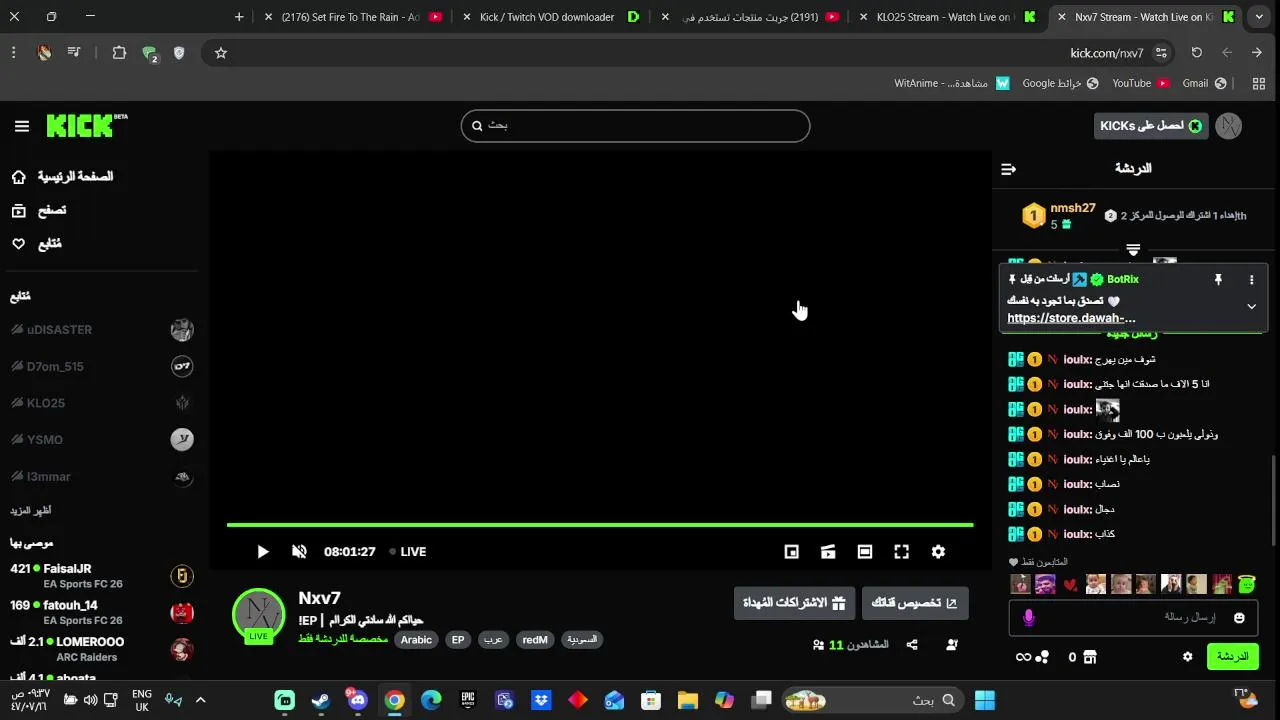Play the stream with the play button

pyautogui.click(x=262, y=552)
